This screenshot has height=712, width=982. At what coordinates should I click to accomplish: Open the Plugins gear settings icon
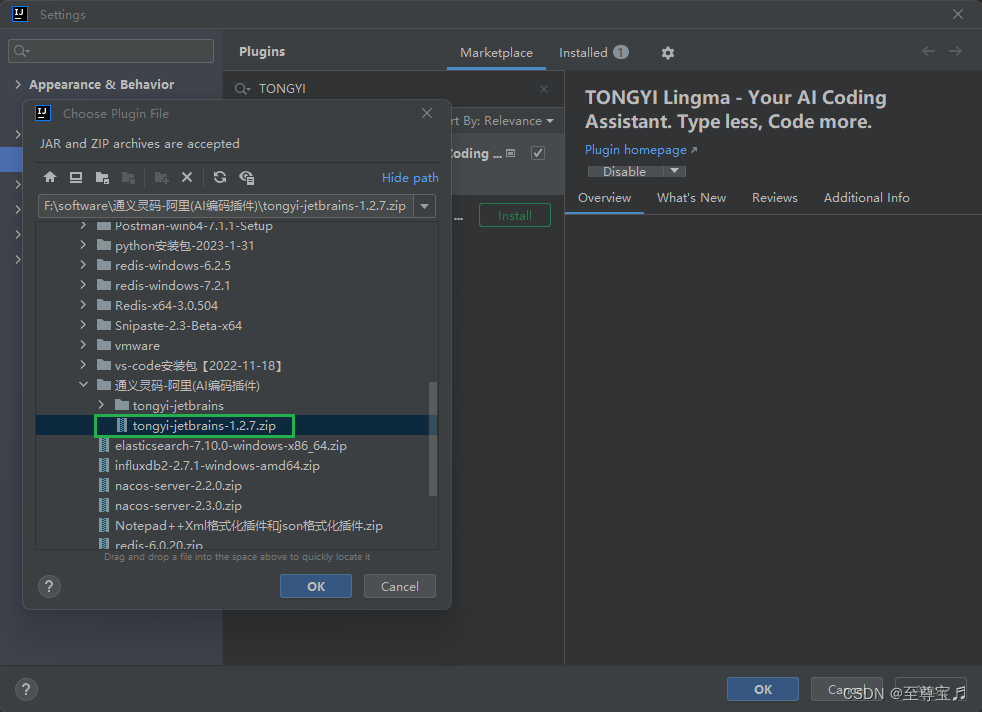tap(668, 53)
